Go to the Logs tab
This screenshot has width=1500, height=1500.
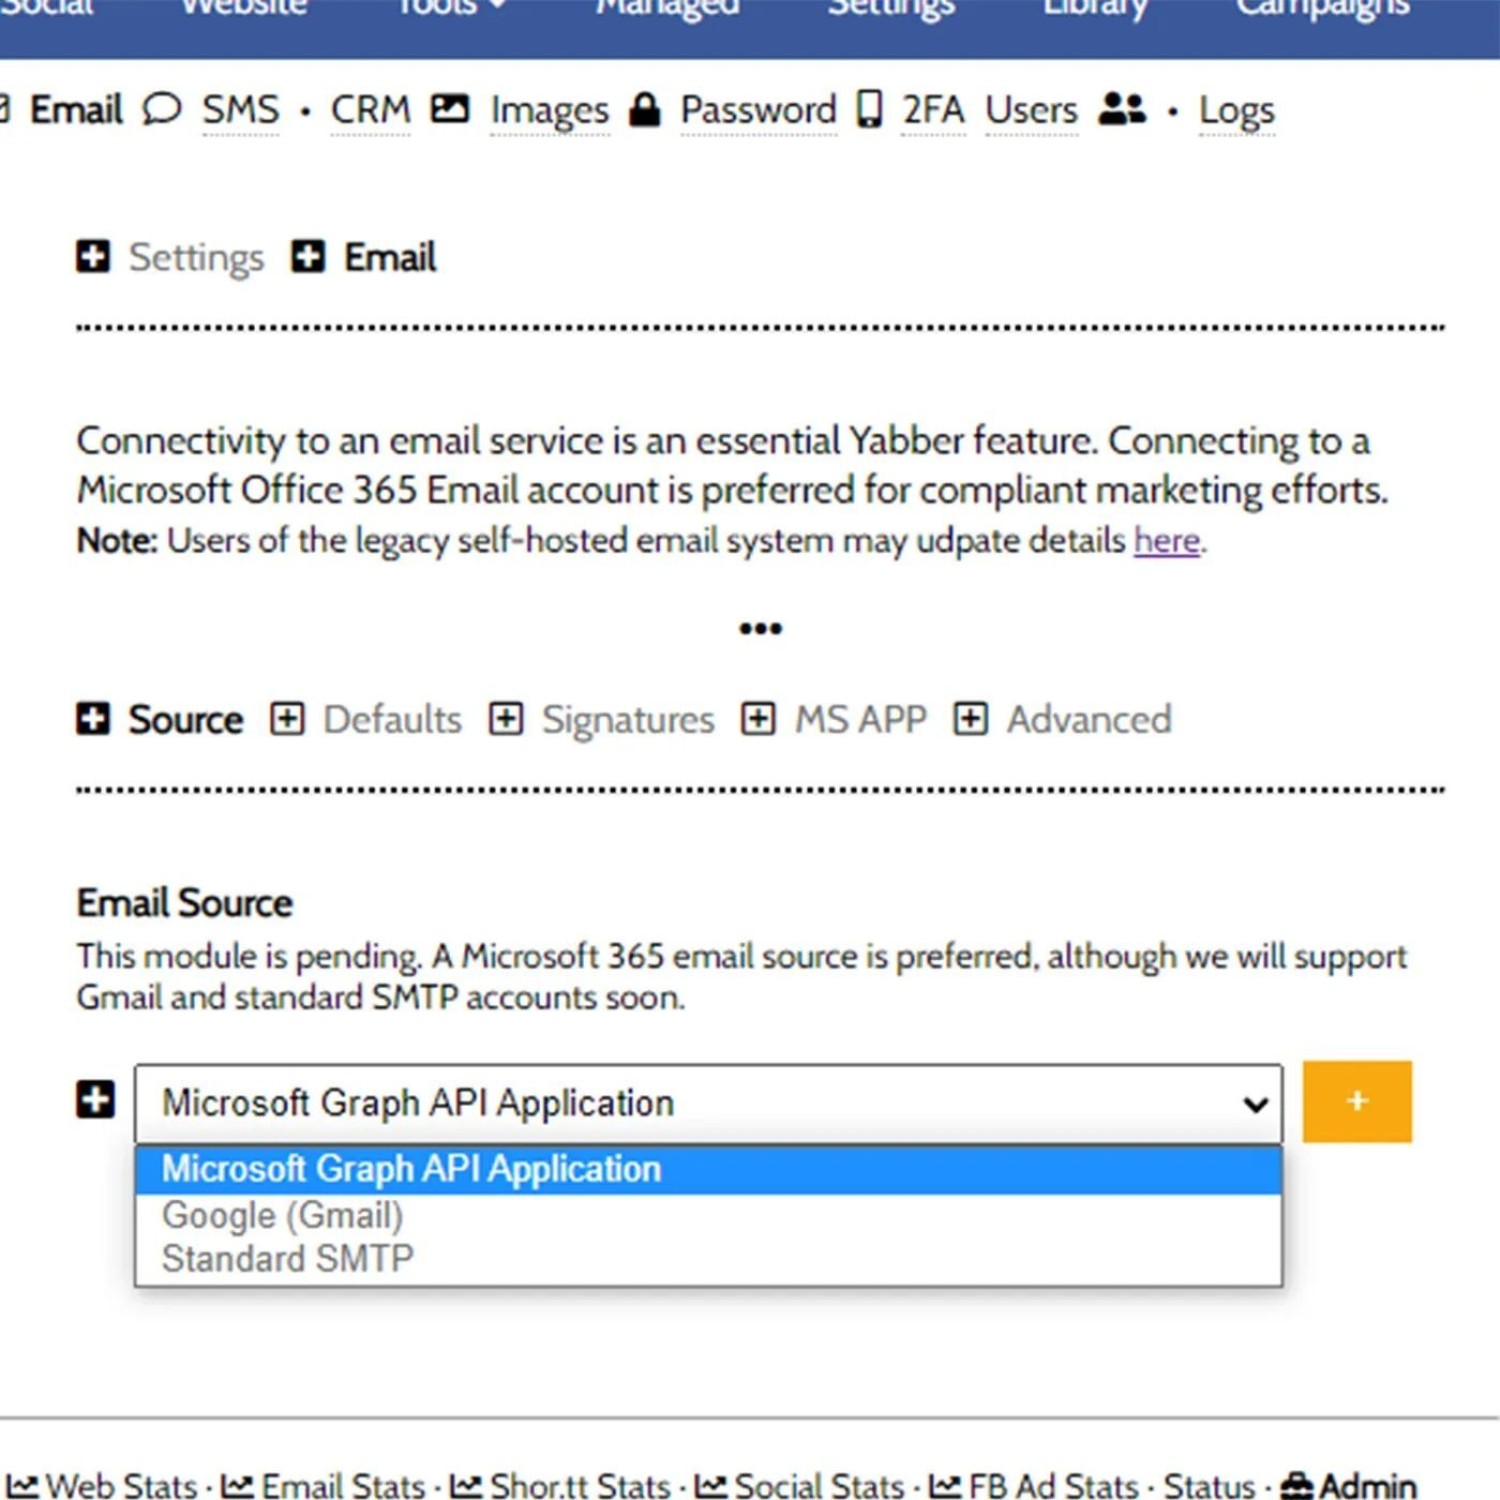pos(1237,110)
